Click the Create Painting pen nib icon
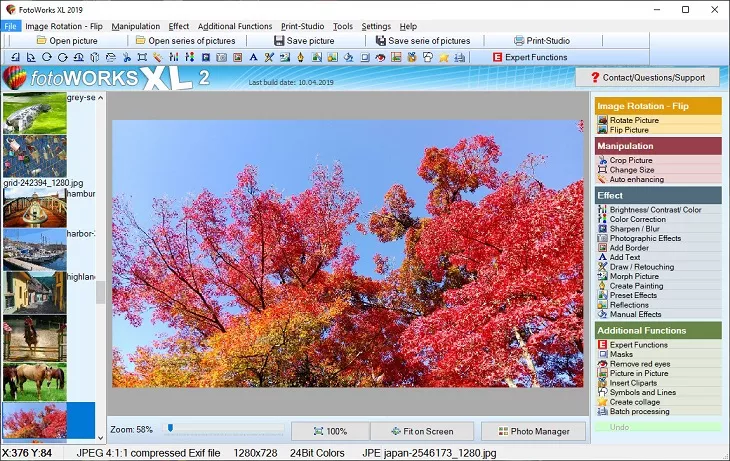730x461 pixels. tap(301, 57)
